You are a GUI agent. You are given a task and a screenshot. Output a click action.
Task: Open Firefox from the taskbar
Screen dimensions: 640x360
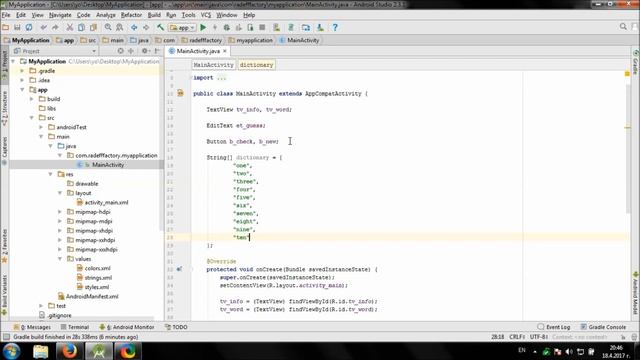click(68, 351)
